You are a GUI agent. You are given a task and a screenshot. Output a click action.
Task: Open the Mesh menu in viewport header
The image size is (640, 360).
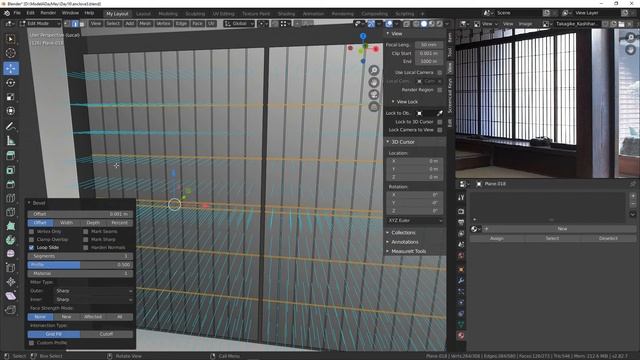145,24
